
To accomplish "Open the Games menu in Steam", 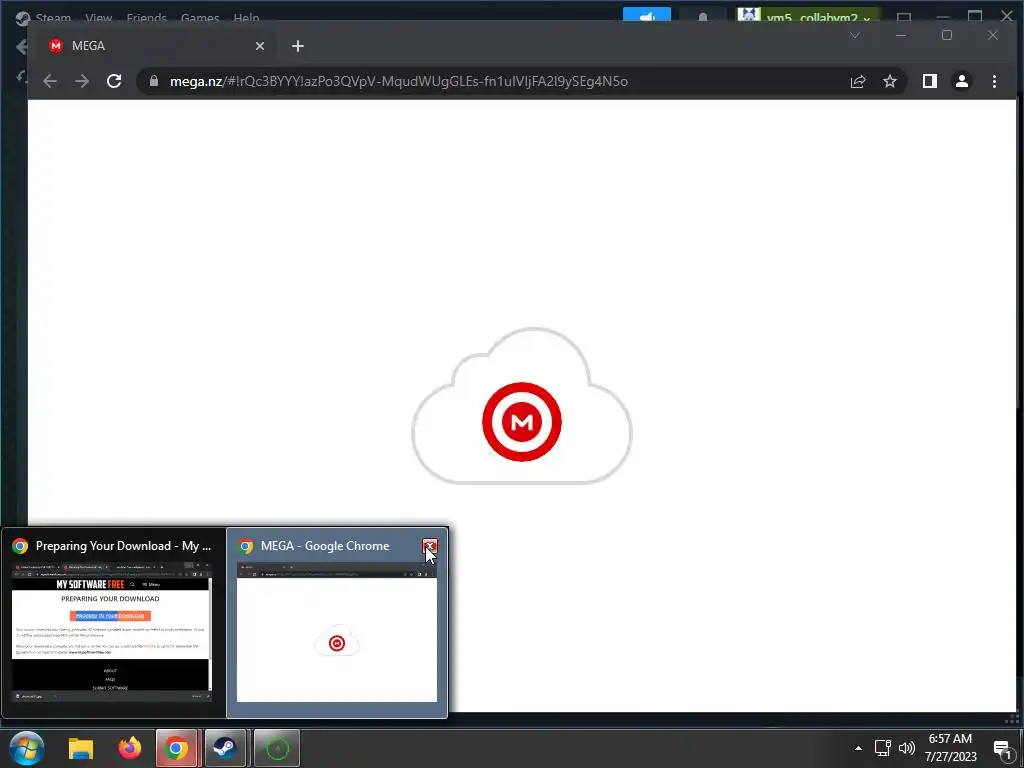I will tap(200, 18).
